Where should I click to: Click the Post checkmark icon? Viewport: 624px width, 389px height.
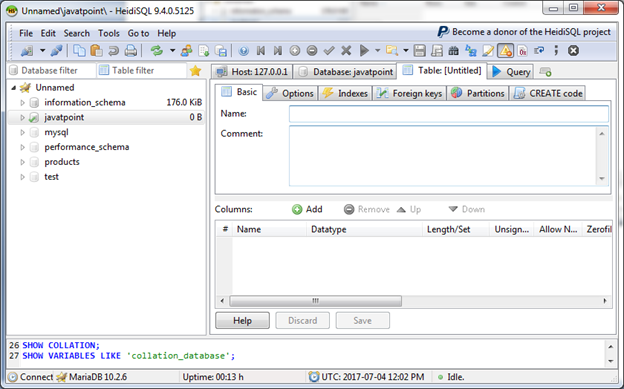tap(329, 51)
